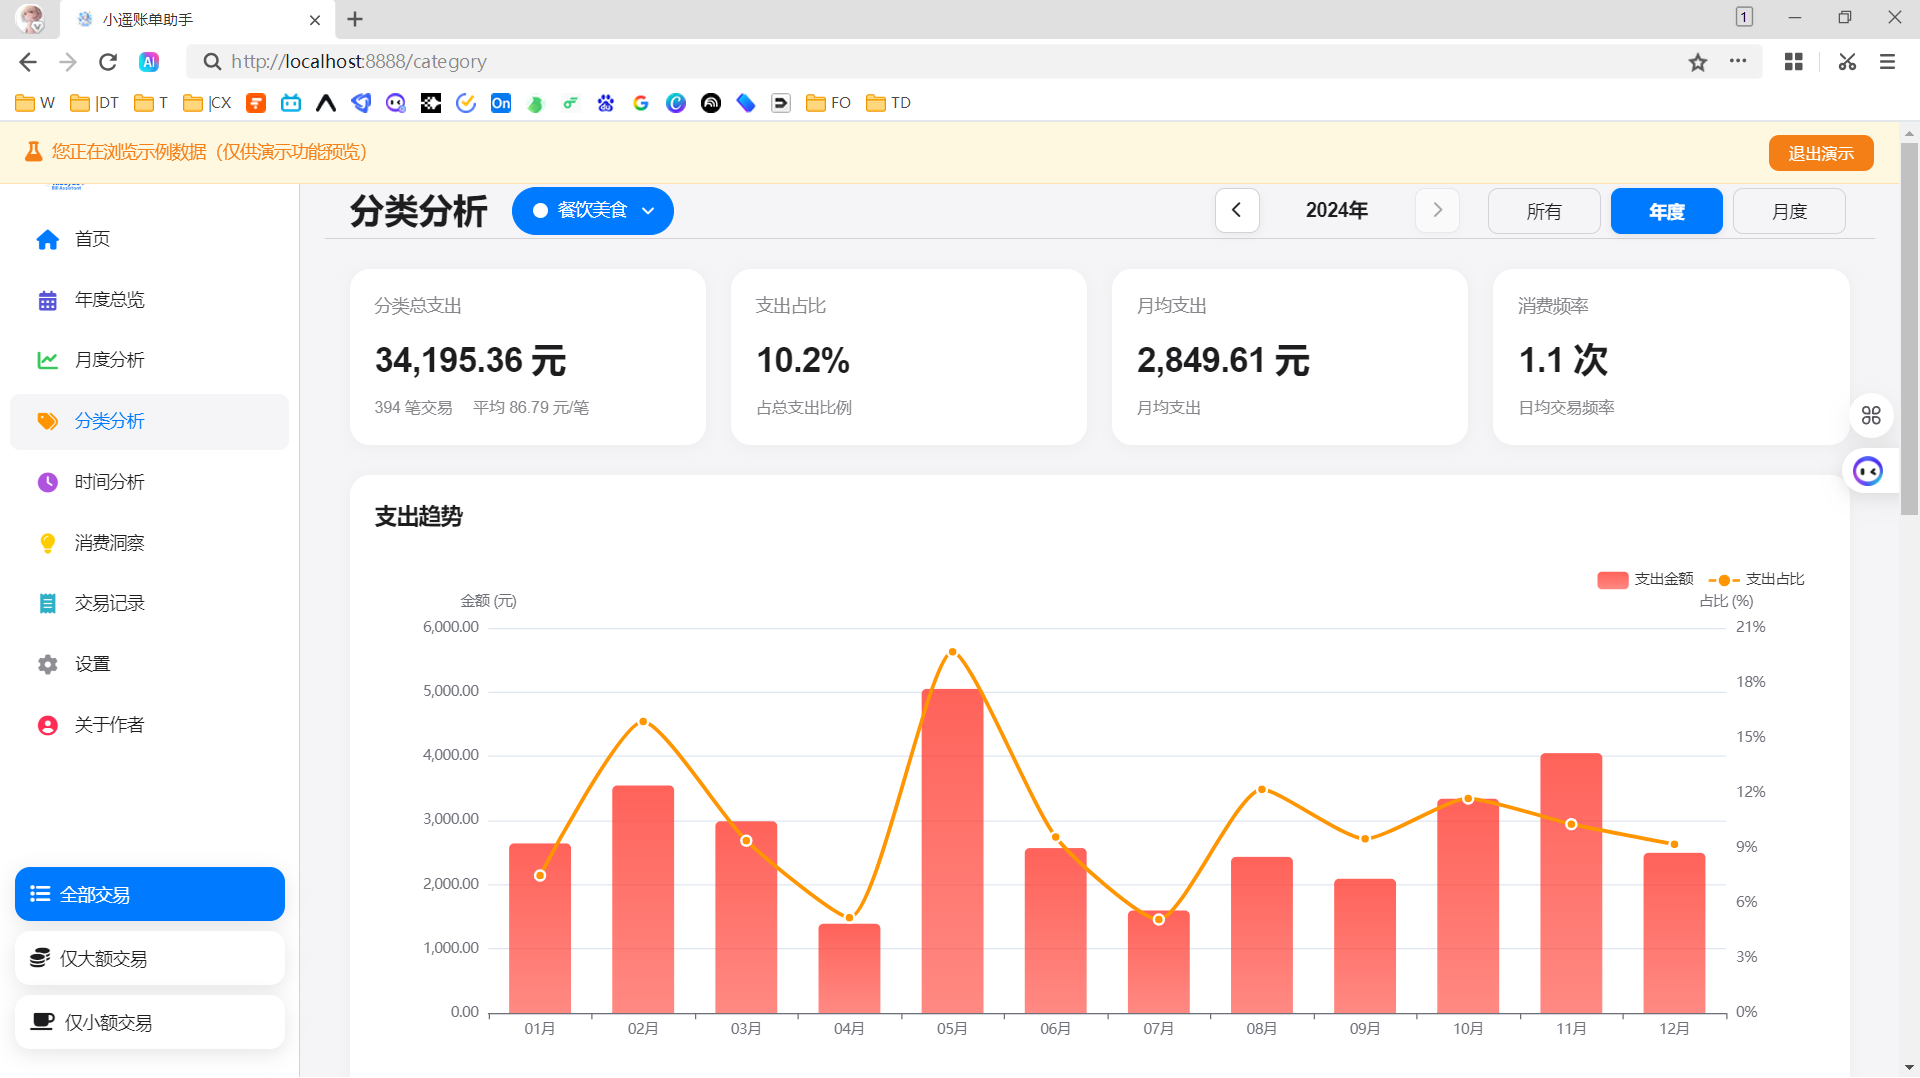This screenshot has width=1920, height=1078.
Task: Open the W bookmarks folder
Action: point(35,103)
